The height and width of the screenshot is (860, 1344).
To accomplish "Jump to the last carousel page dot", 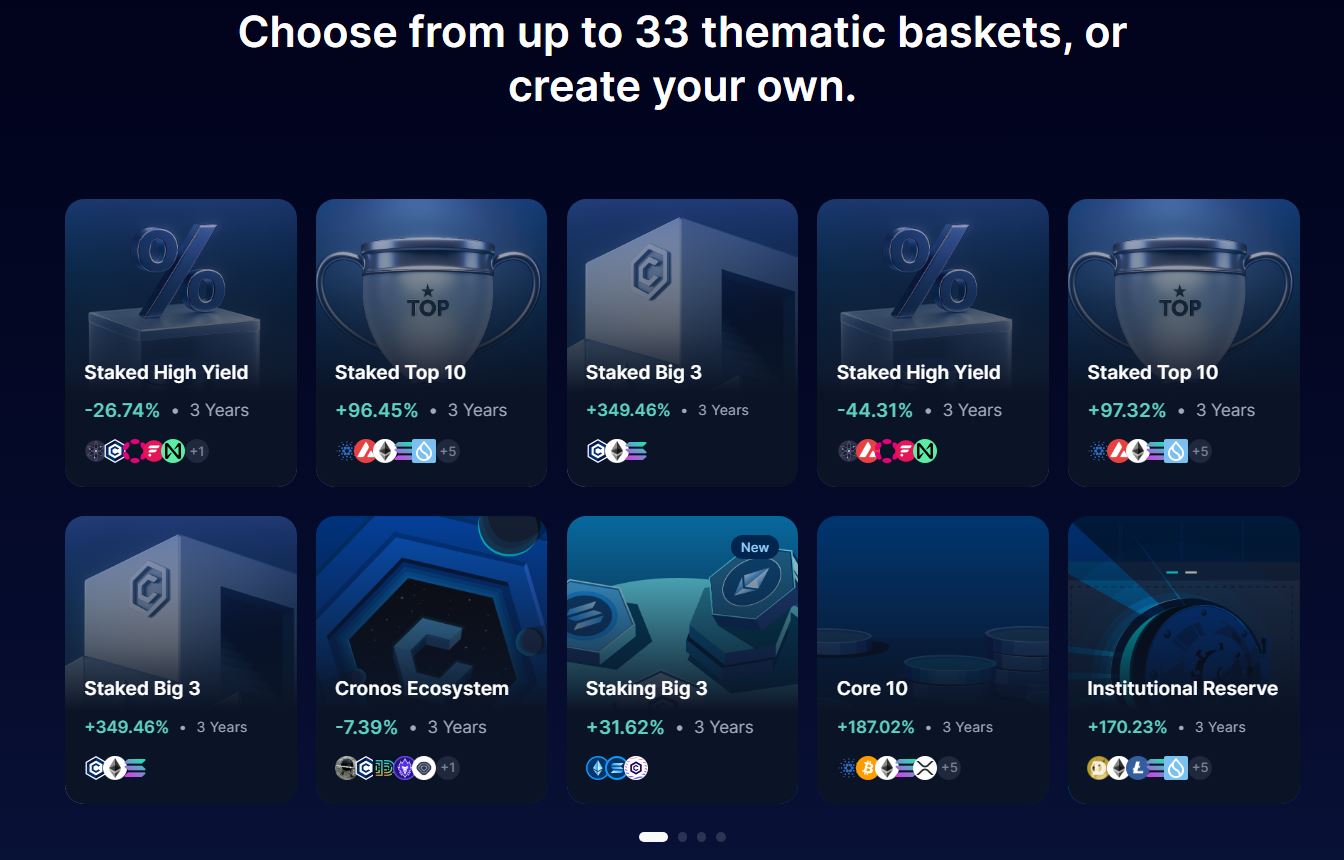I will point(721,837).
